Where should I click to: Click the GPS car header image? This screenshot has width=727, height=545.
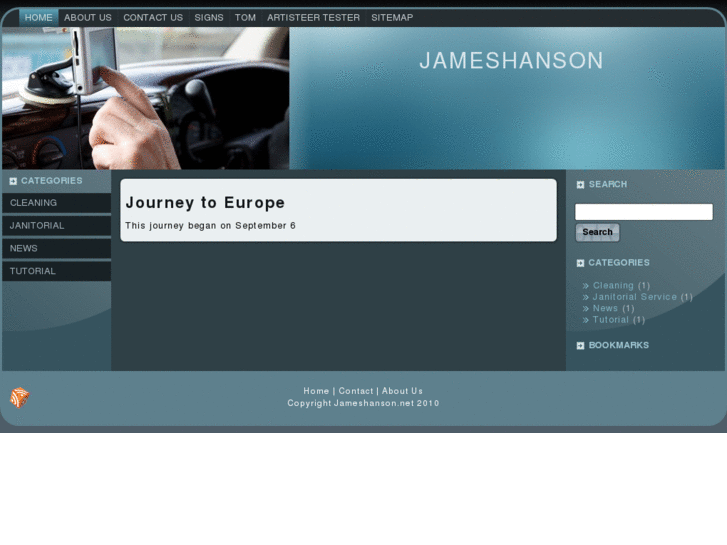point(146,98)
